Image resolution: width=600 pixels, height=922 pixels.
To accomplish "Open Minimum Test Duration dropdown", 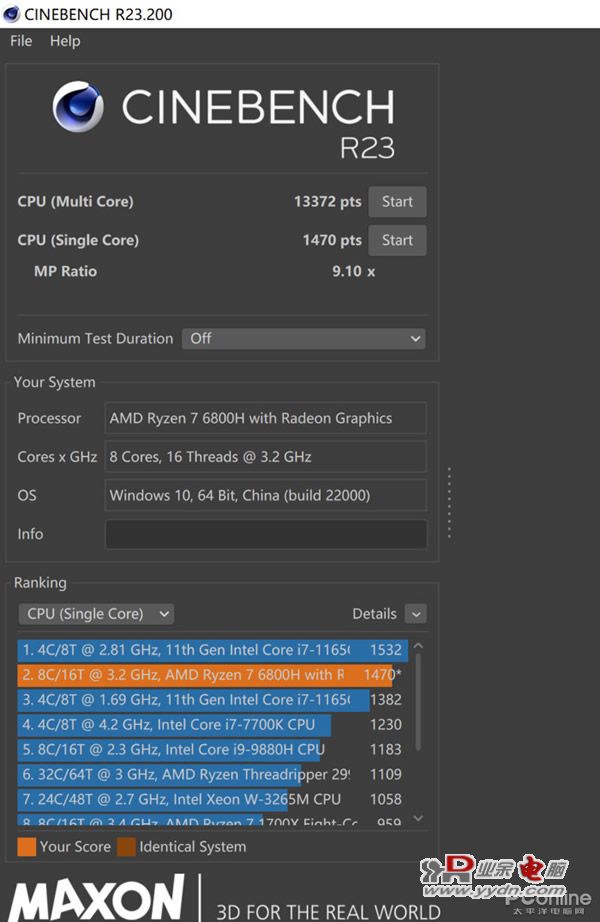I will tap(304, 339).
